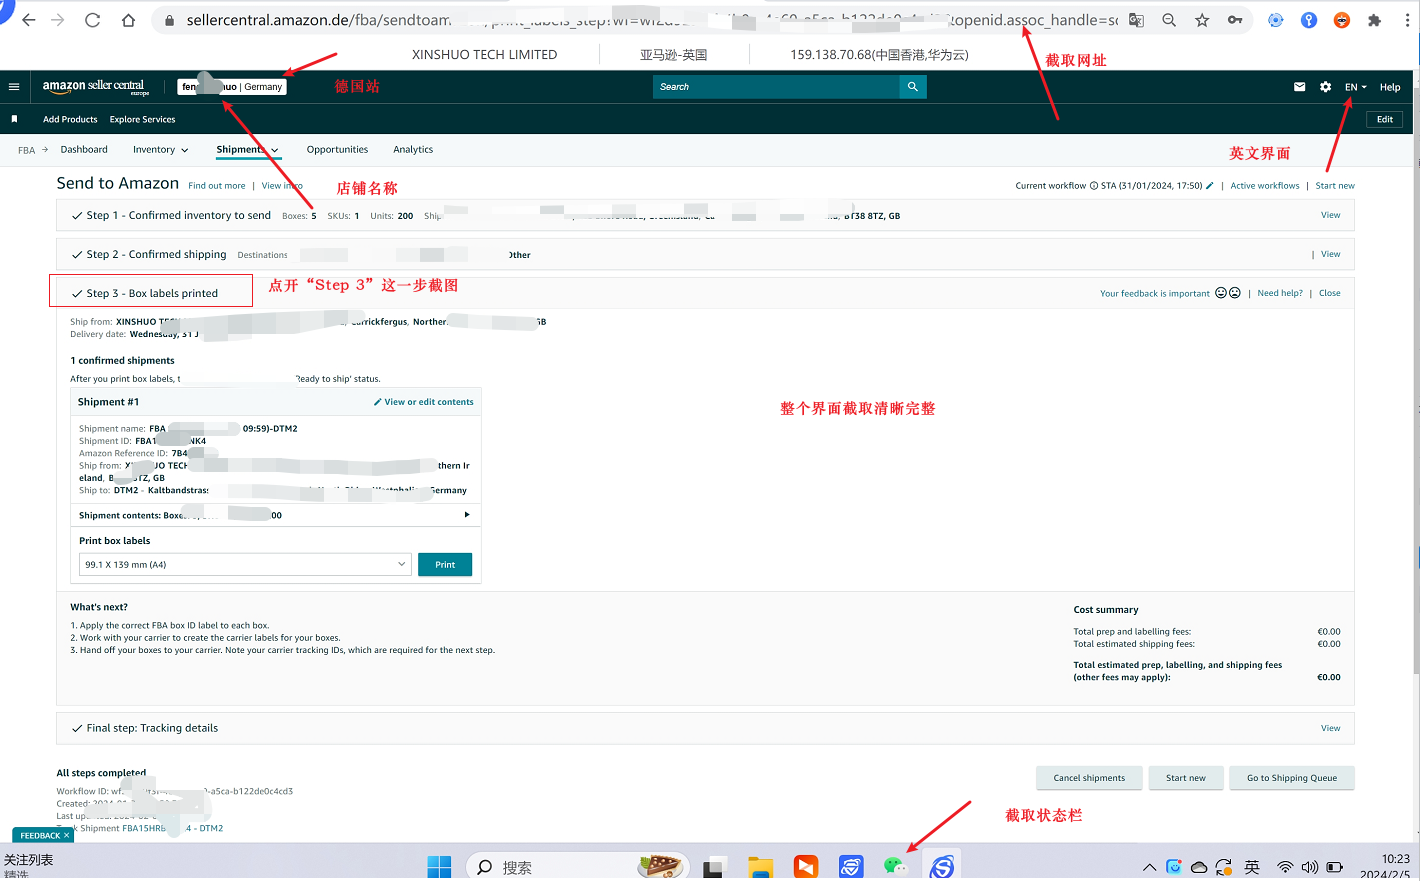The height and width of the screenshot is (881, 1420).
Task: Click Windows taskbar search box
Action: click(x=578, y=867)
